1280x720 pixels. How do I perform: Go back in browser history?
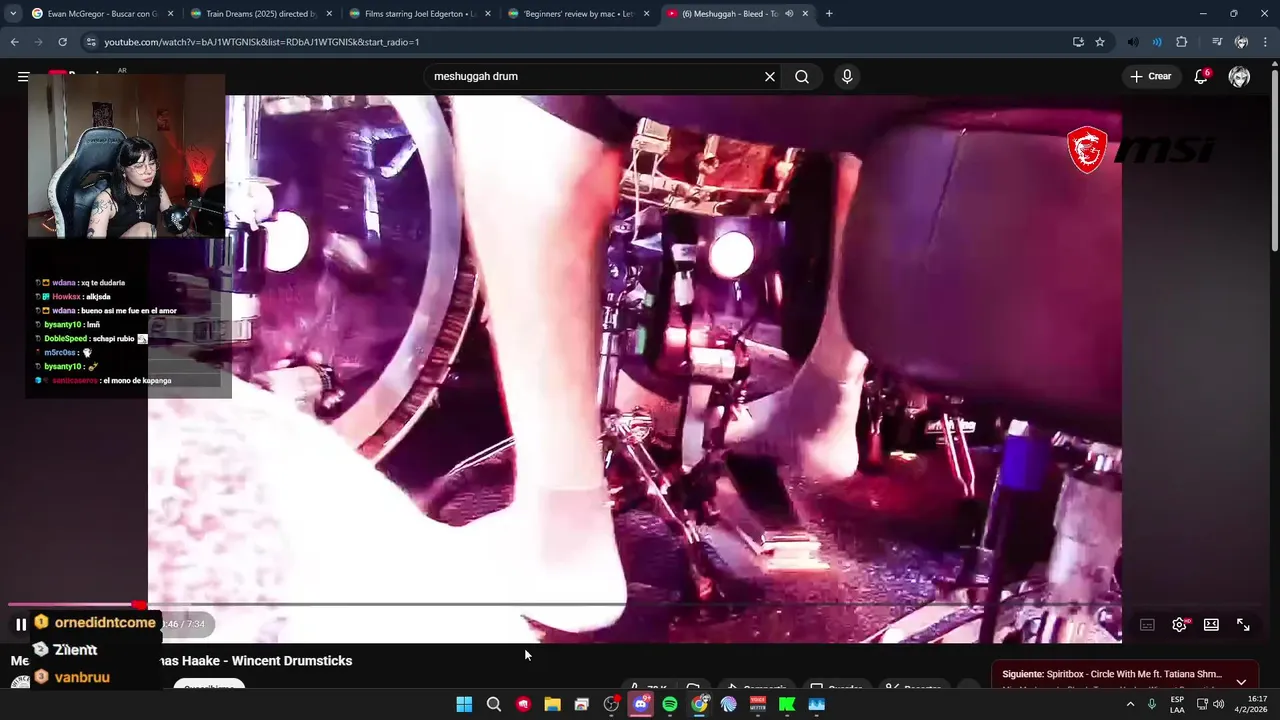(x=15, y=42)
